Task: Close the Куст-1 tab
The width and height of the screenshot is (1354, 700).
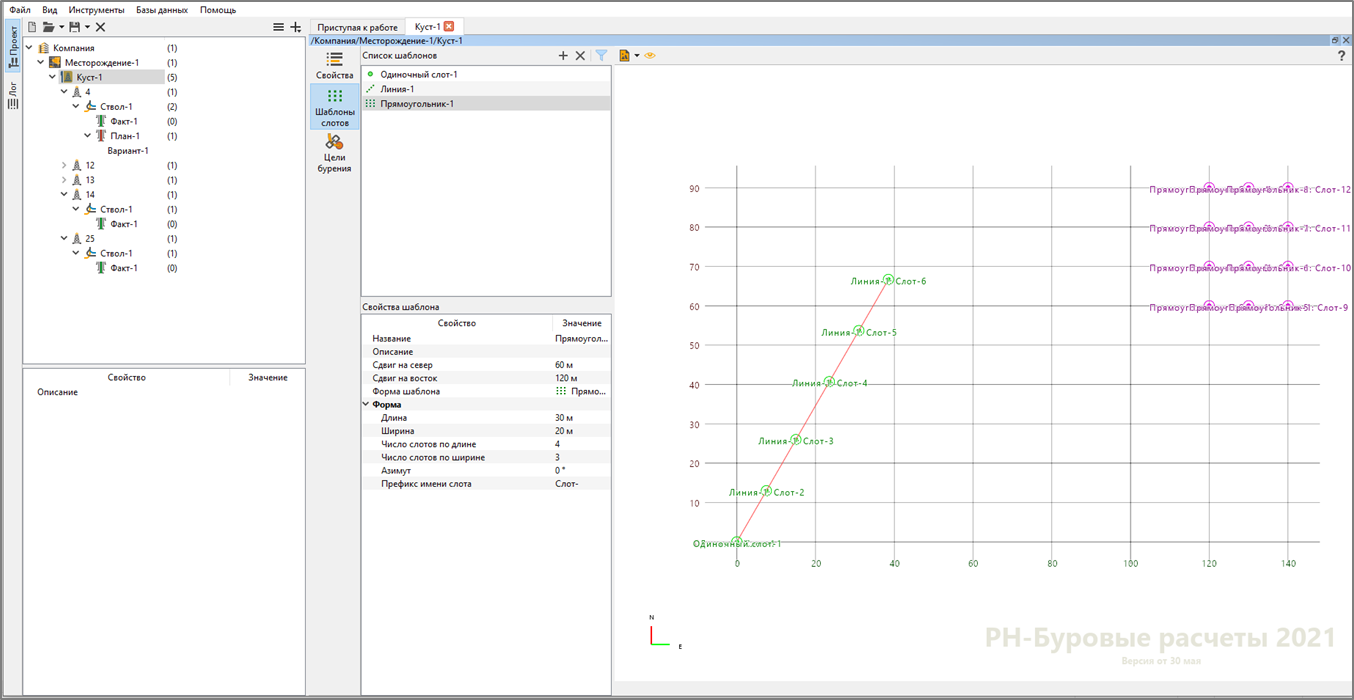Action: [449, 26]
